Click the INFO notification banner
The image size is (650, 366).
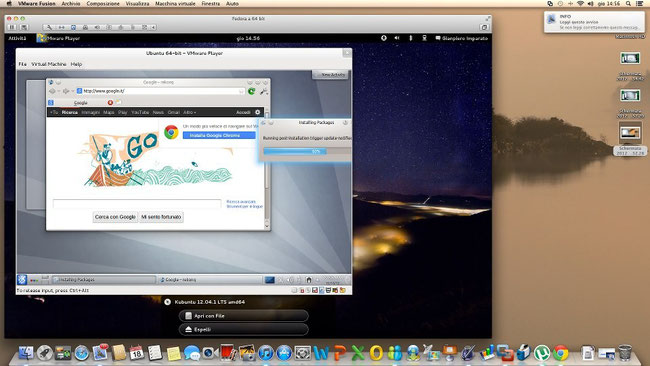594,22
